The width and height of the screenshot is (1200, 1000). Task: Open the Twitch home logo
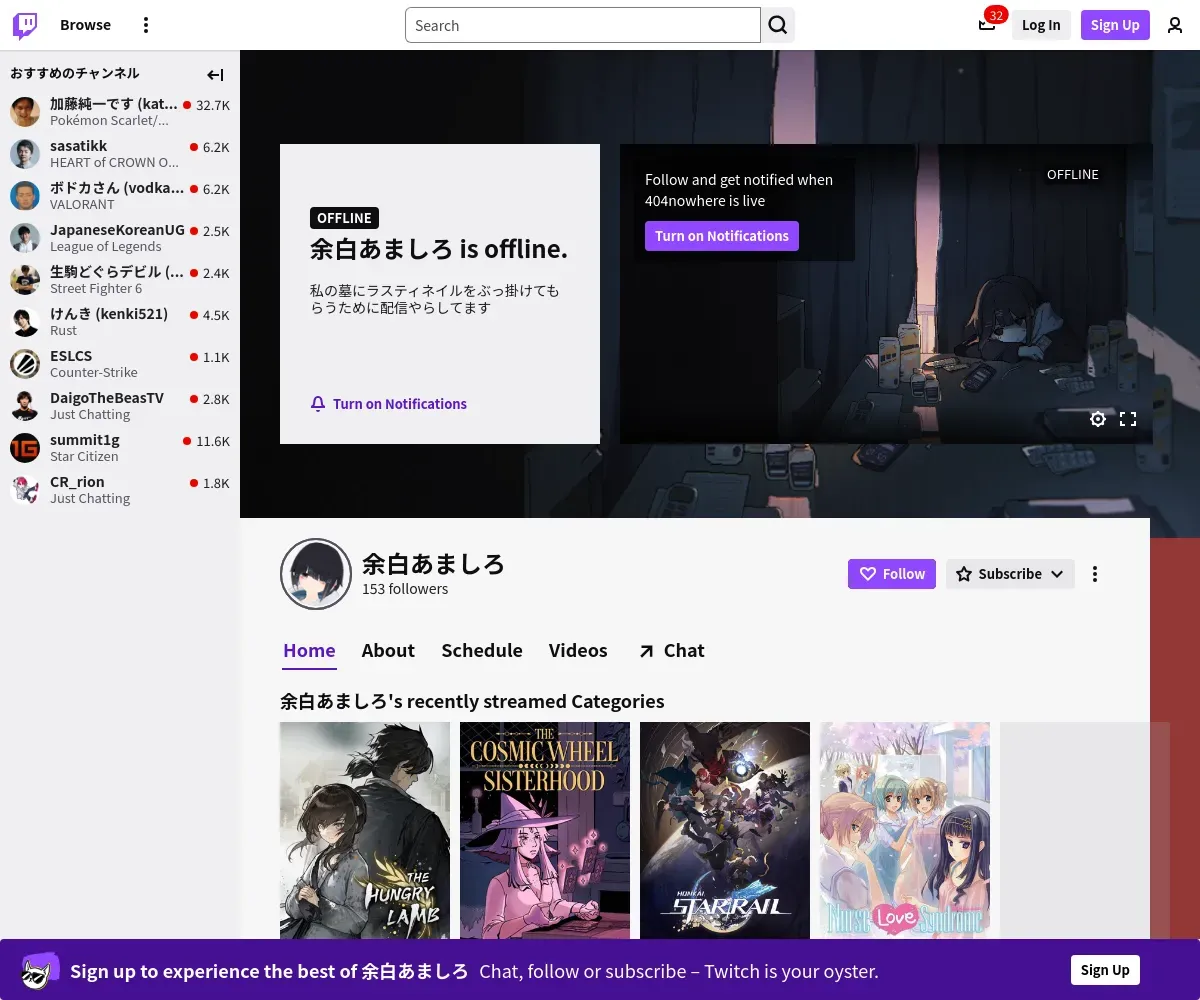[x=25, y=25]
